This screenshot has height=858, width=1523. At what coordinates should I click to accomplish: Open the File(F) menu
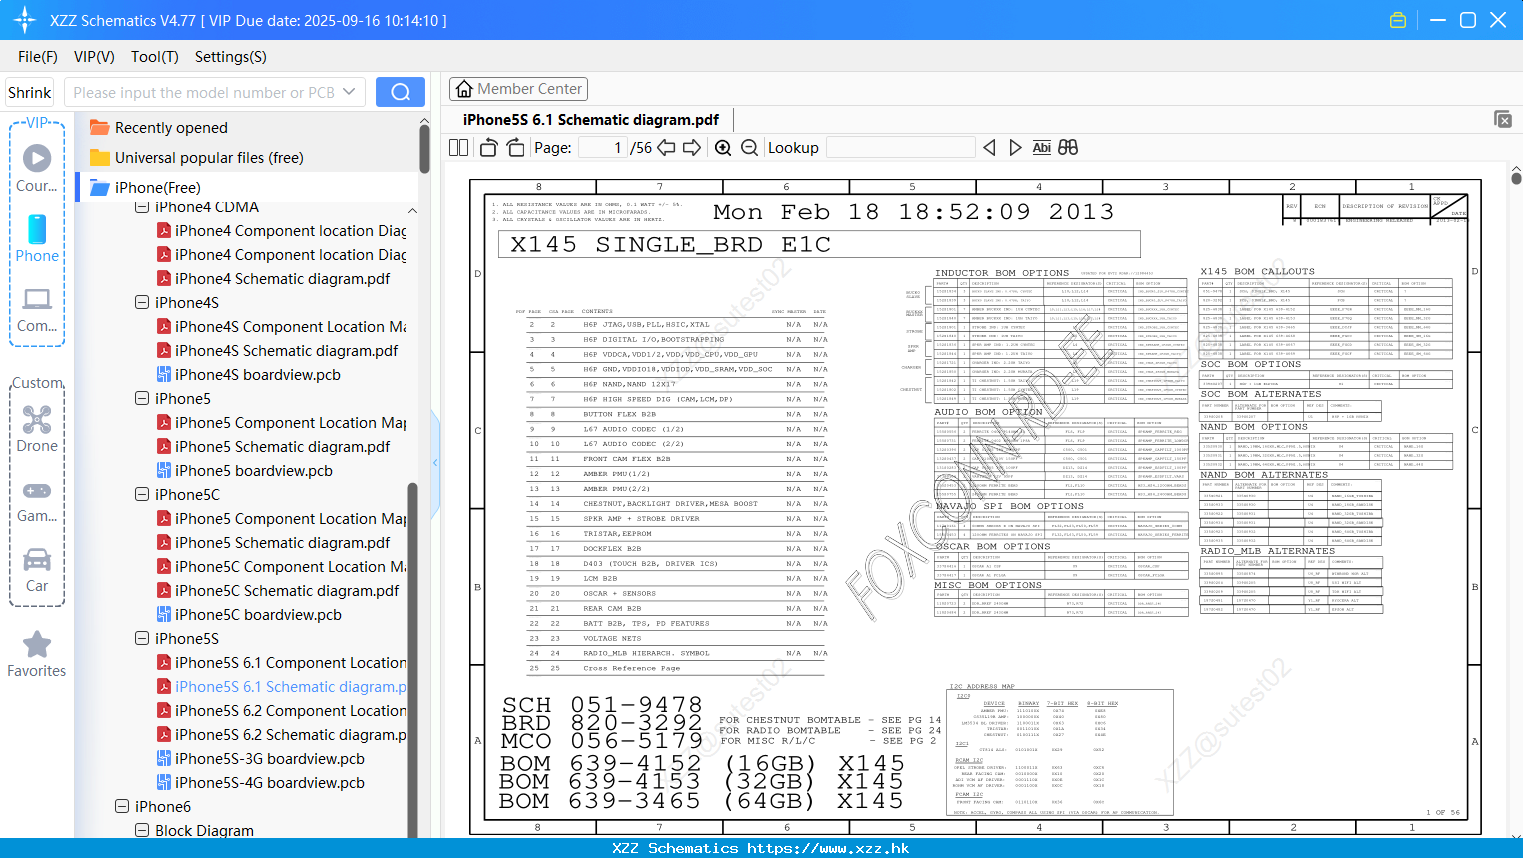[38, 57]
